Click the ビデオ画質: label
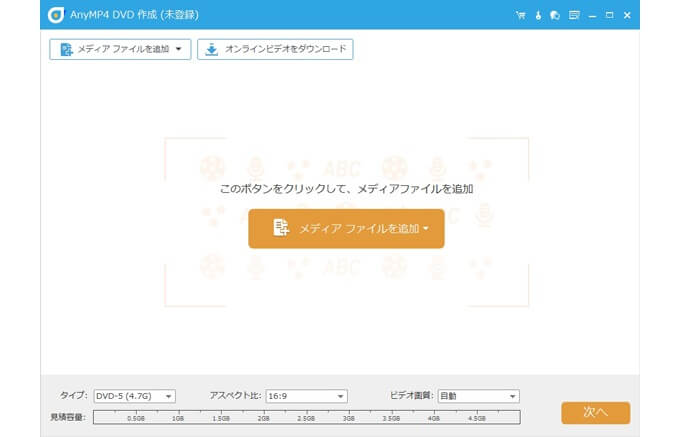Image resolution: width=696 pixels, height=437 pixels. point(411,395)
